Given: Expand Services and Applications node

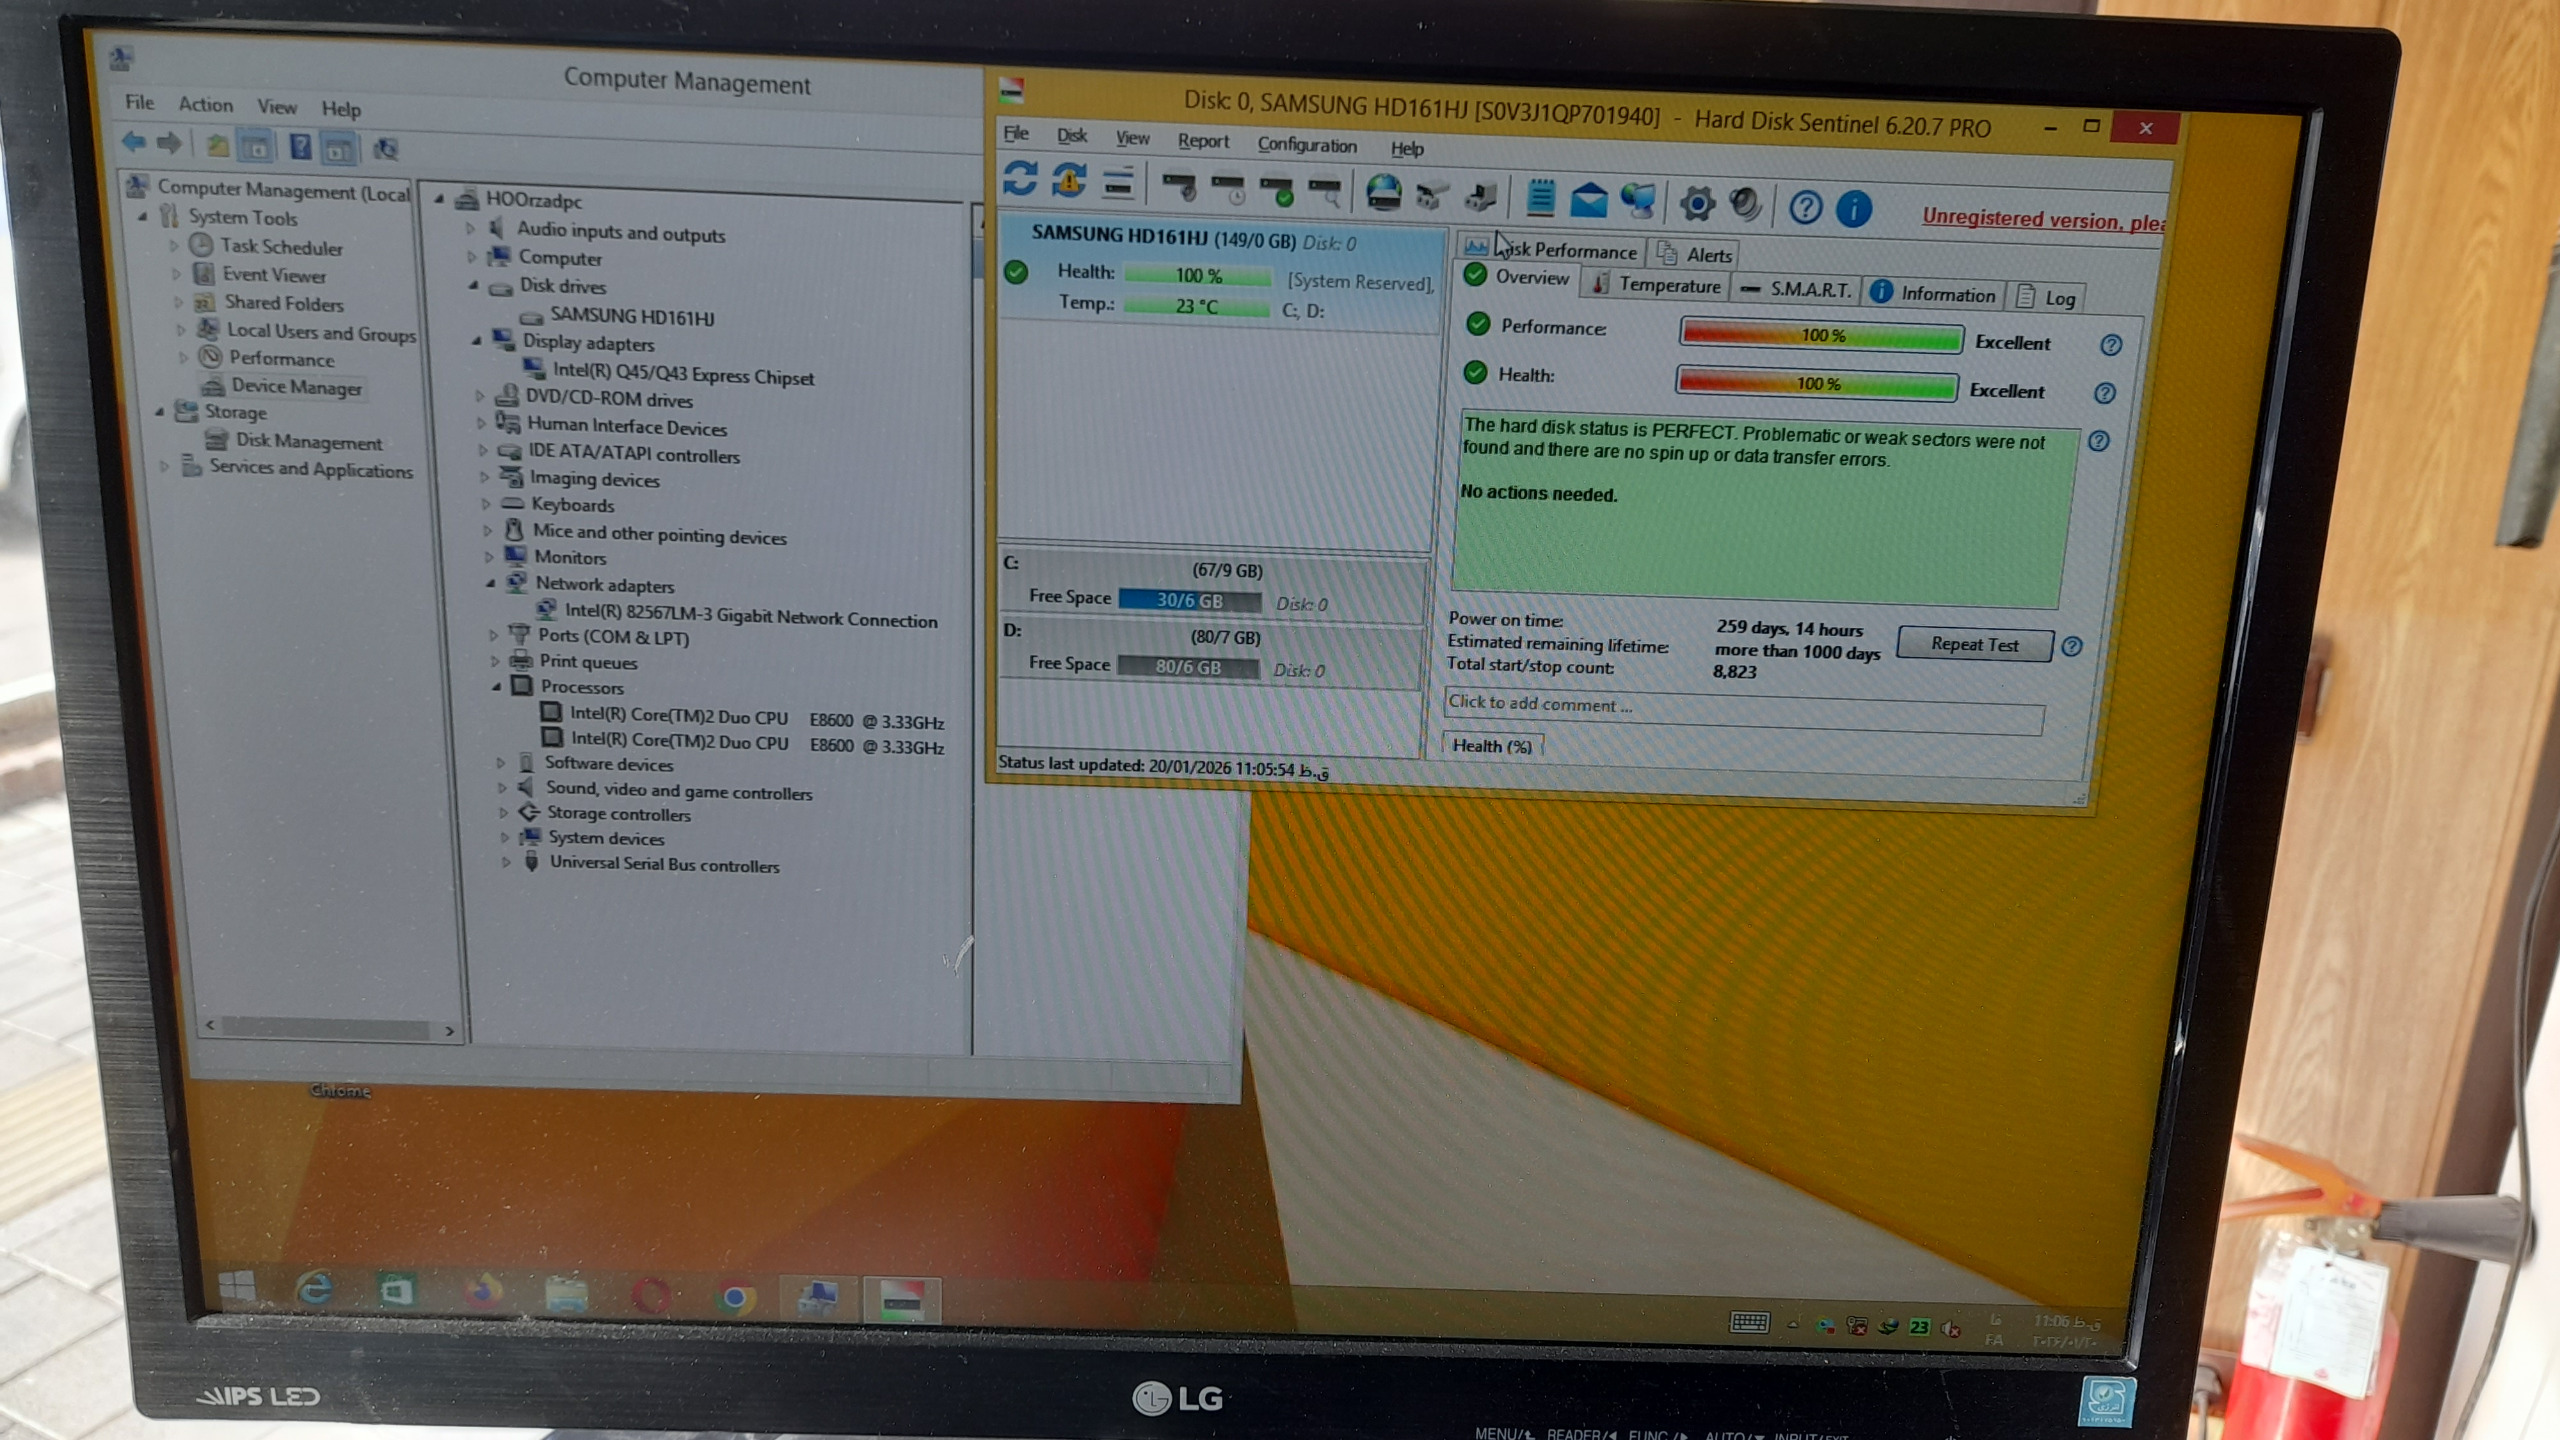Looking at the screenshot, I should coord(165,466).
